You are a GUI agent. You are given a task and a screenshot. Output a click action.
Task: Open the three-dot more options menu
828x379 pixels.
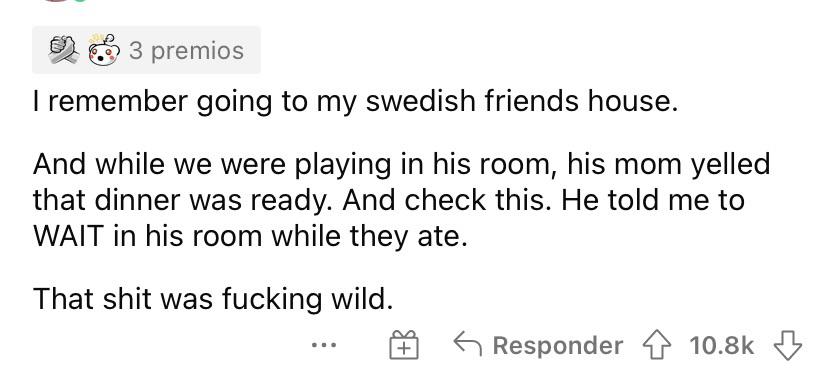(324, 346)
